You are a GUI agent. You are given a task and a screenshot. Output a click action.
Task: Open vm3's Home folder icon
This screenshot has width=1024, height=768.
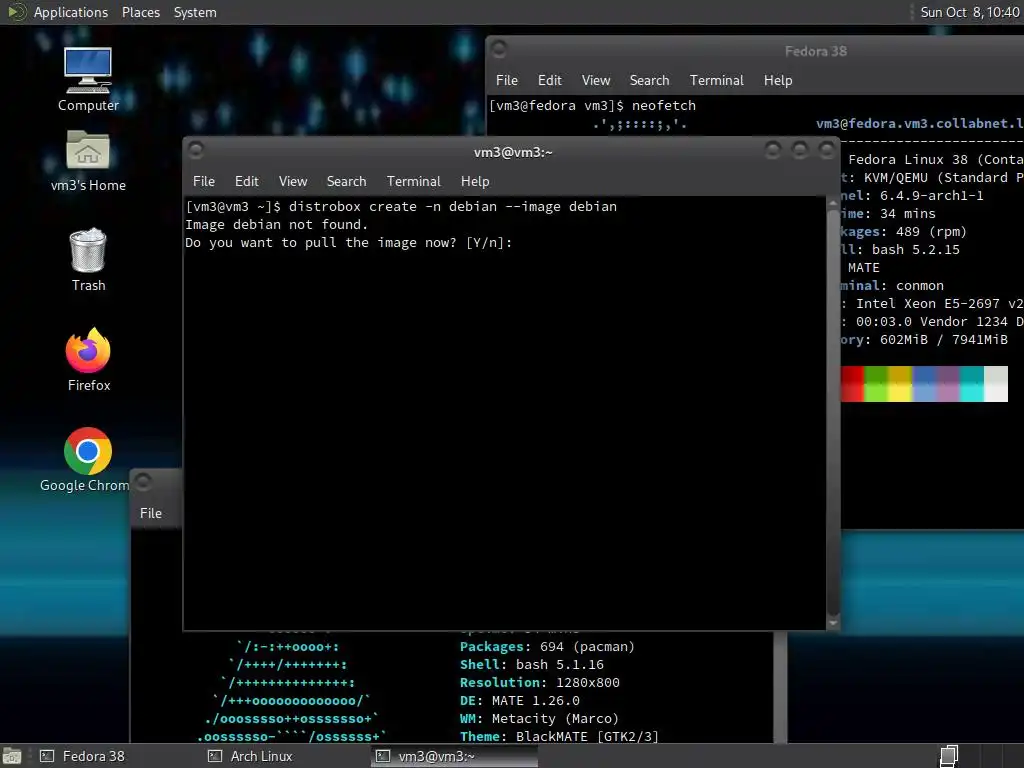88,161
